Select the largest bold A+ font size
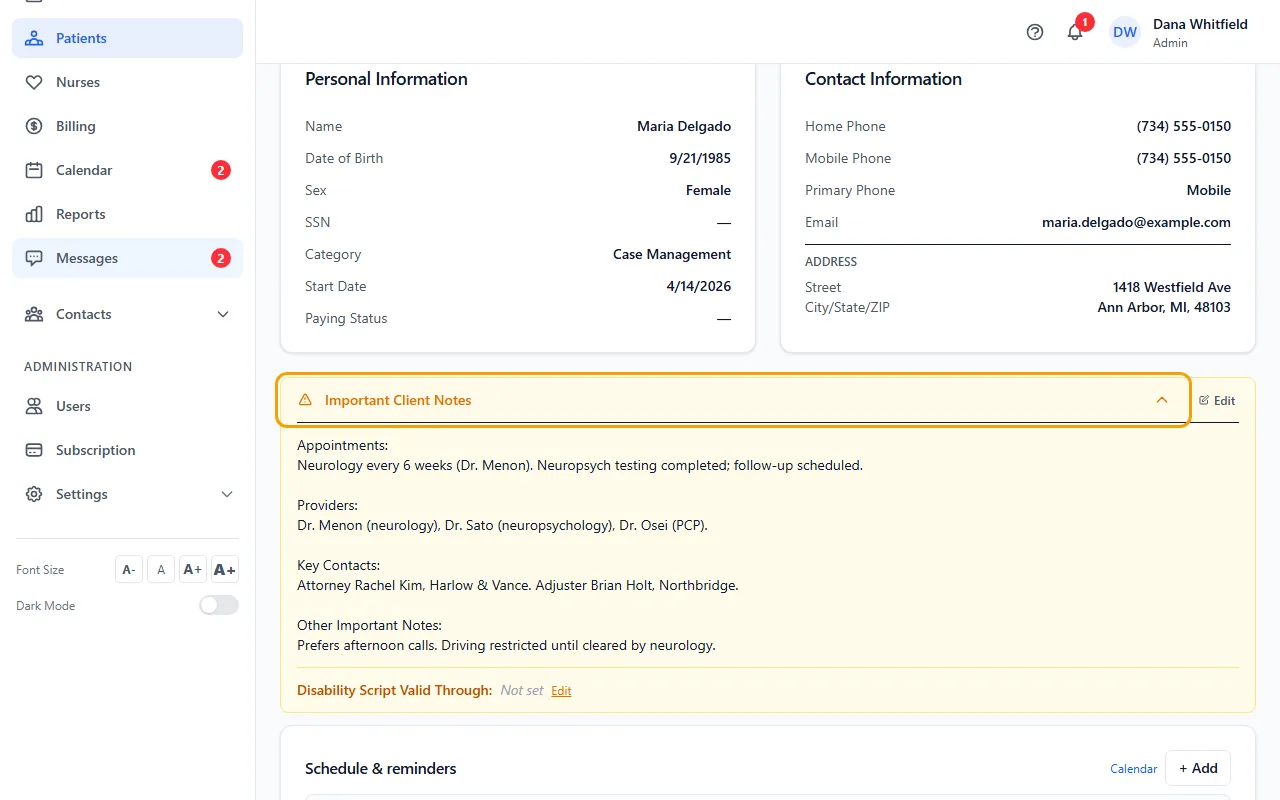 click(225, 569)
